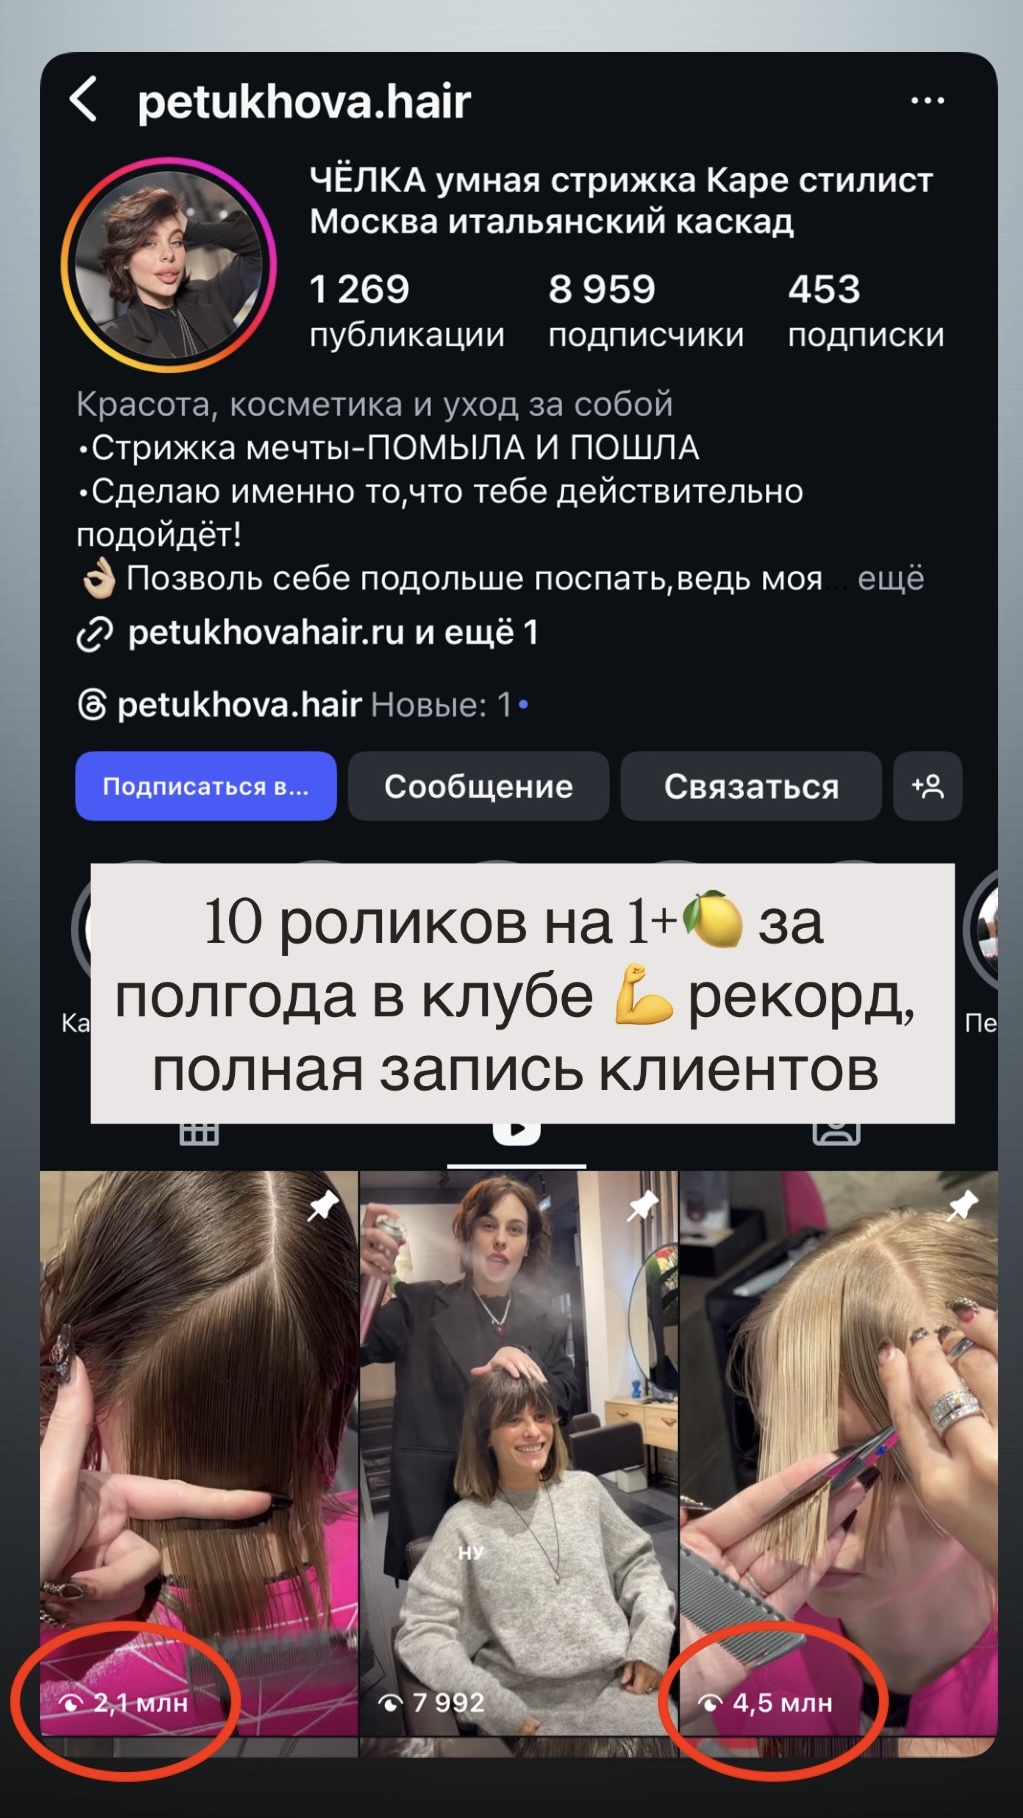
Task: Open the pinned reel with 7 992 views
Action: (x=518, y=1455)
